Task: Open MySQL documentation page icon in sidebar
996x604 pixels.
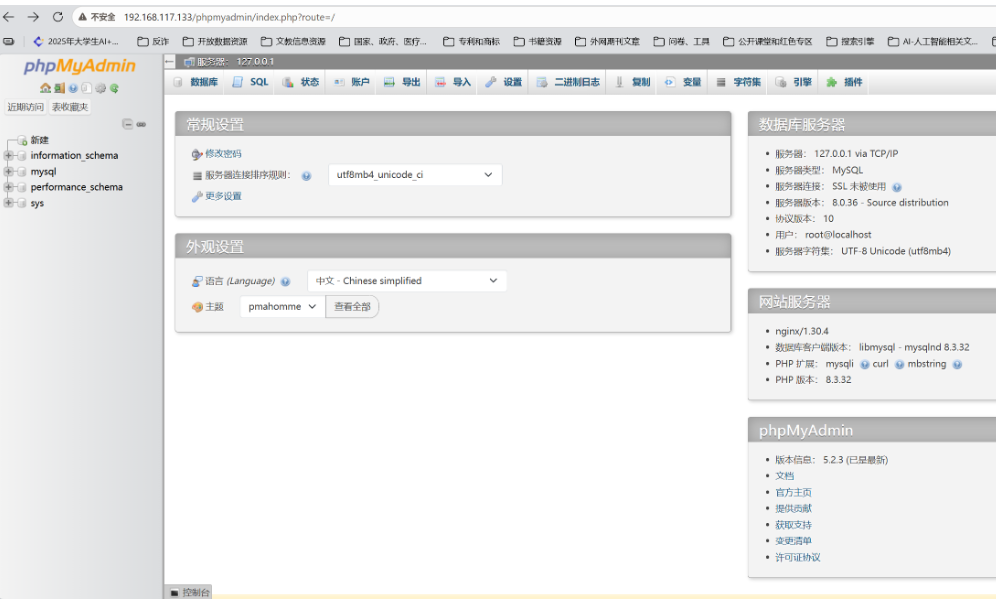Action: 86,88
